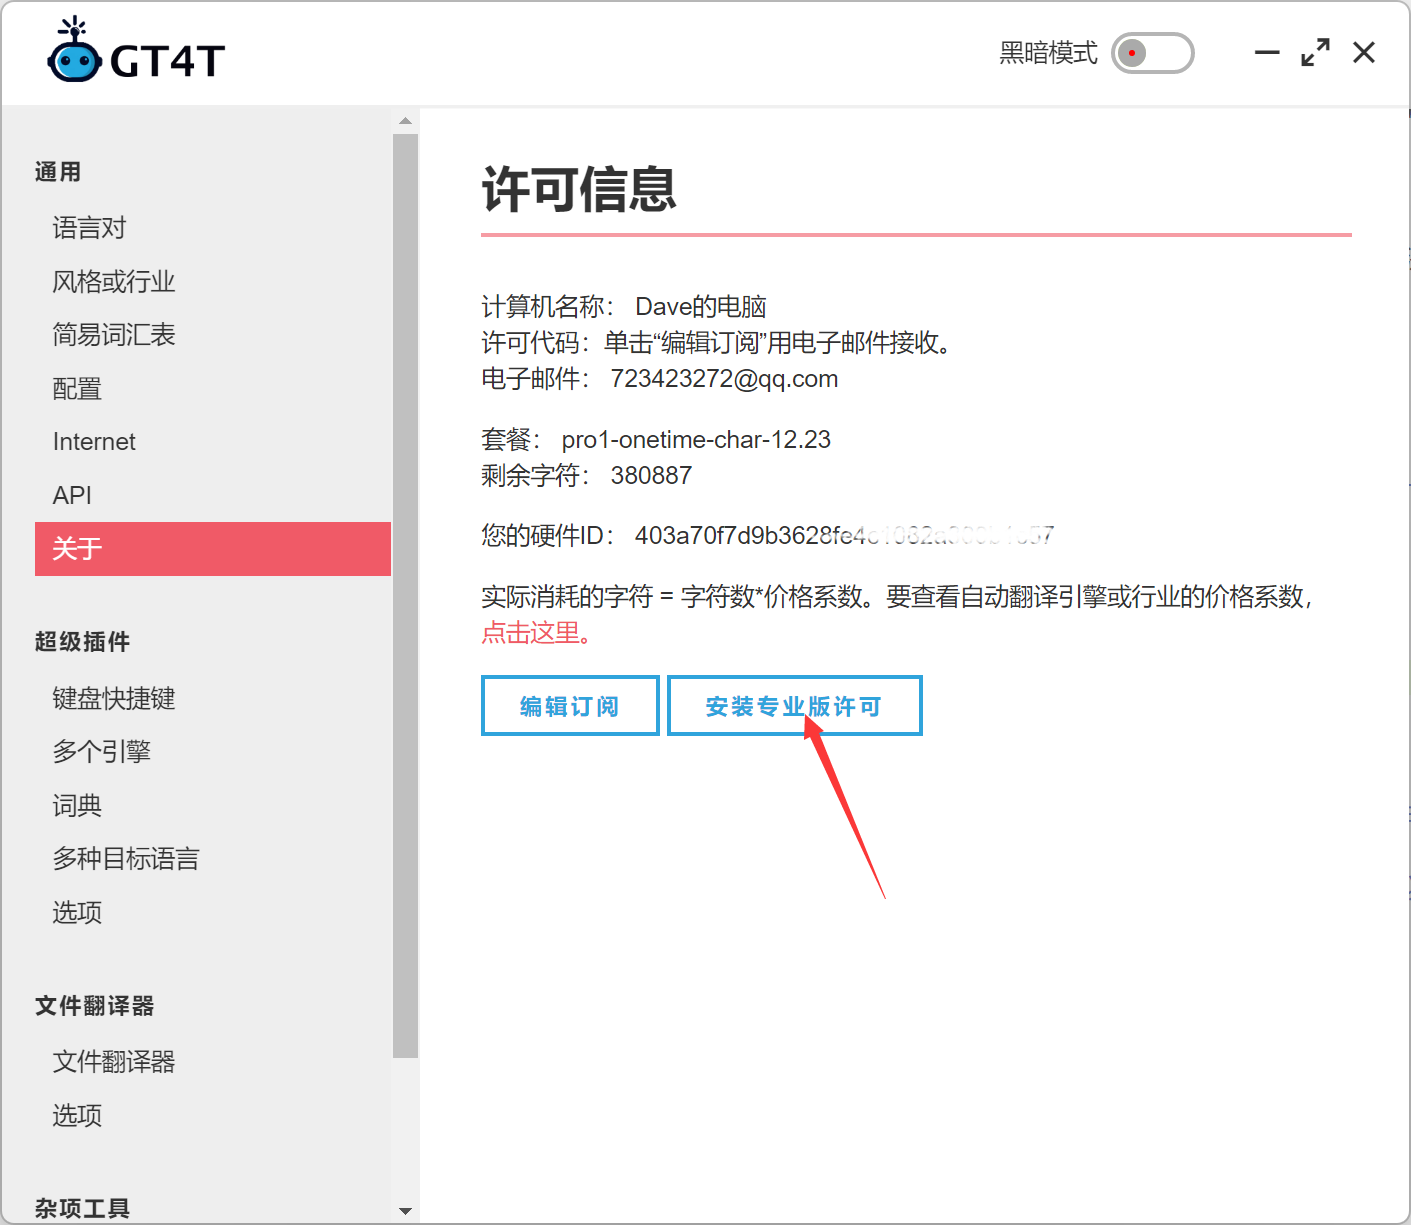Click the 文件翻译器 bold section header
The width and height of the screenshot is (1411, 1225).
point(95,1006)
